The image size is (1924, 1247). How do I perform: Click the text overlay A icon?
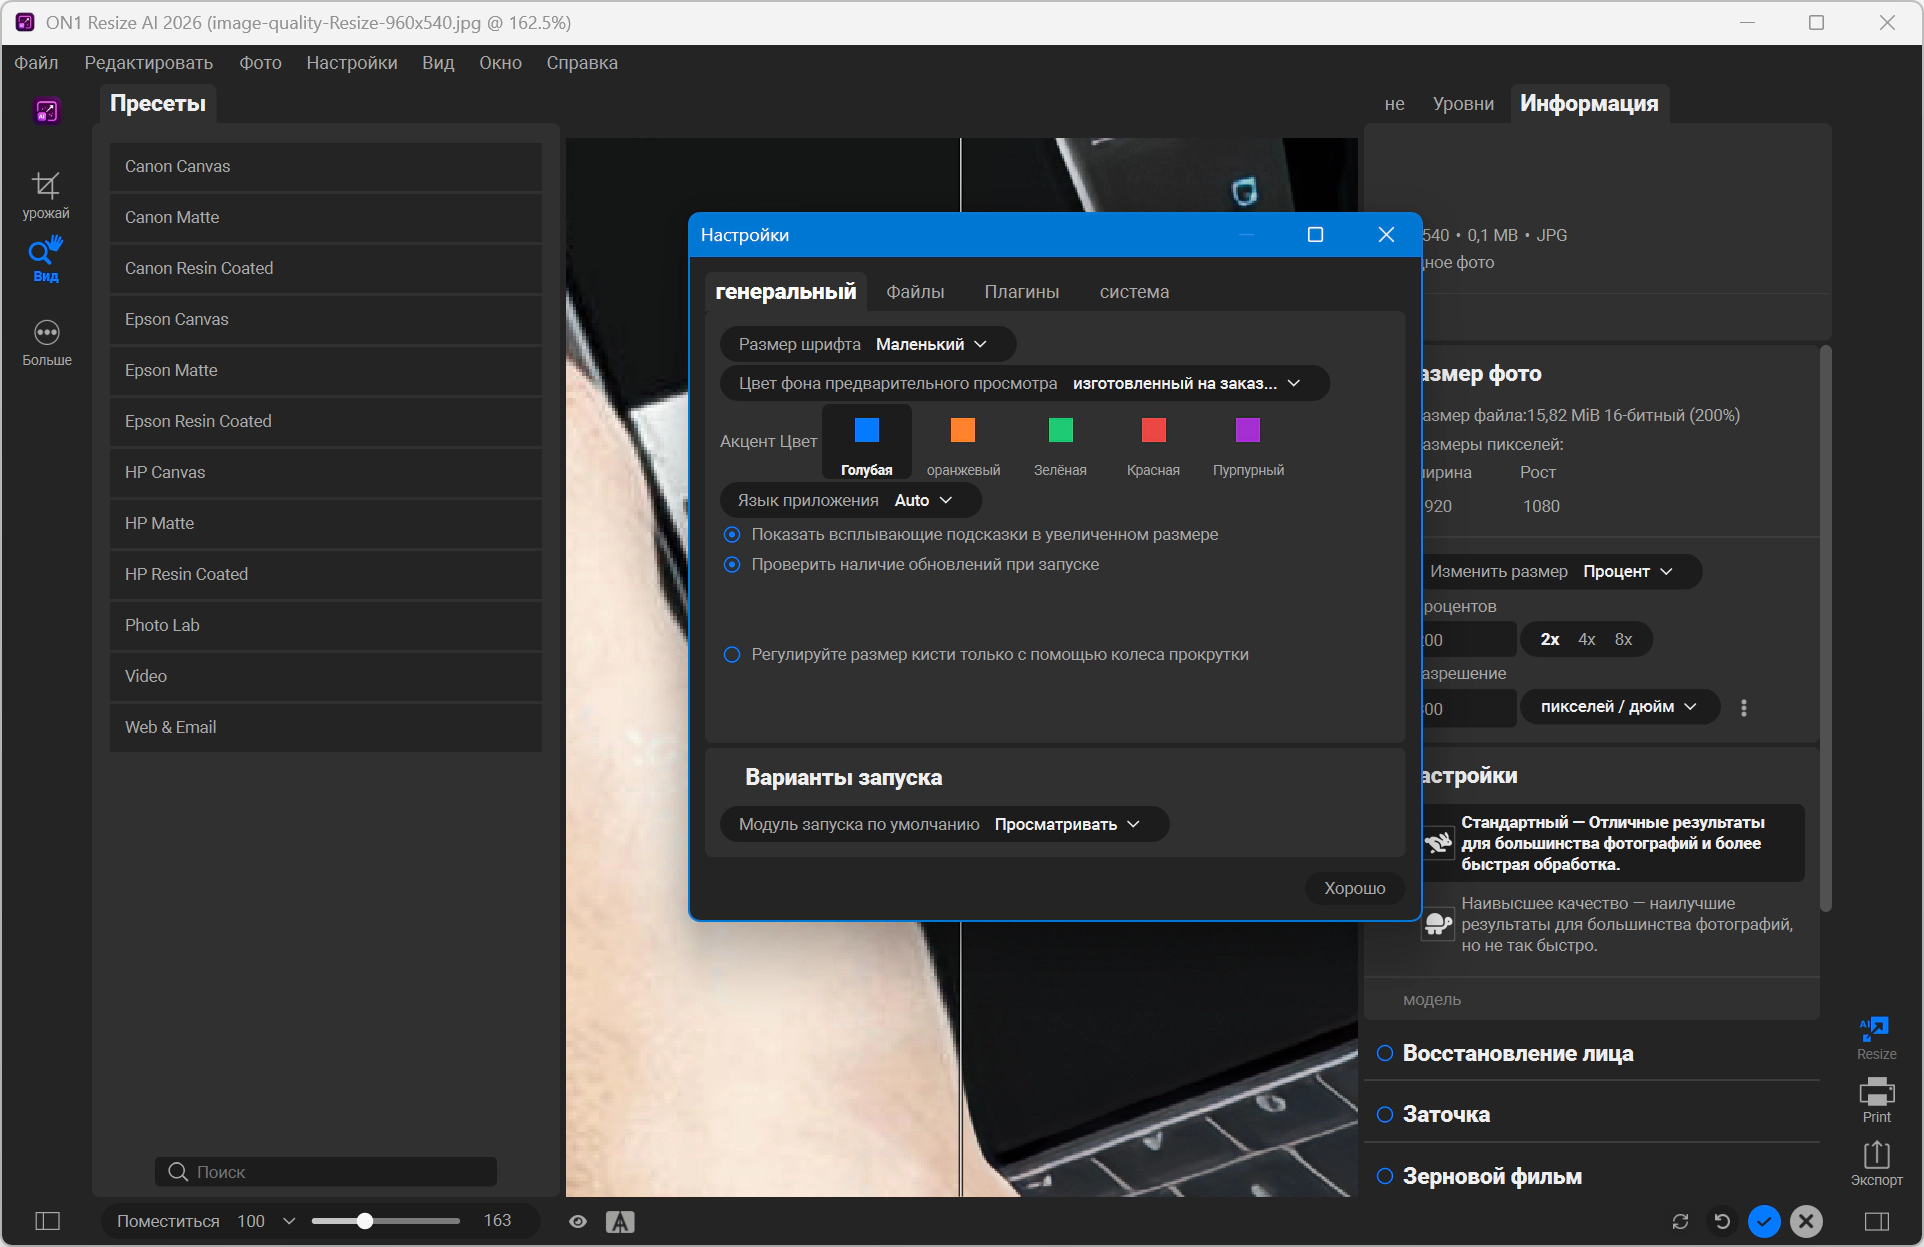[x=620, y=1221]
